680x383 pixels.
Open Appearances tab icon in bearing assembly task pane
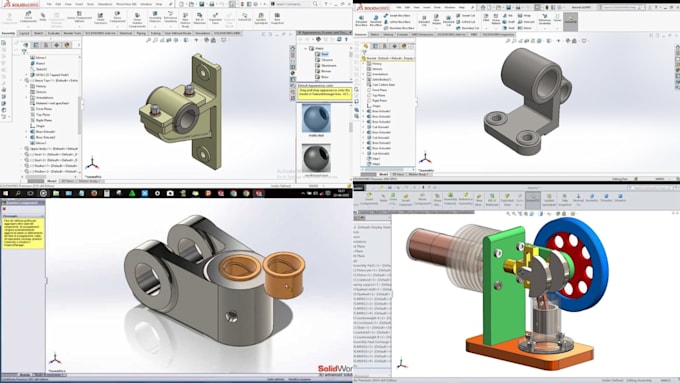tap(293, 73)
